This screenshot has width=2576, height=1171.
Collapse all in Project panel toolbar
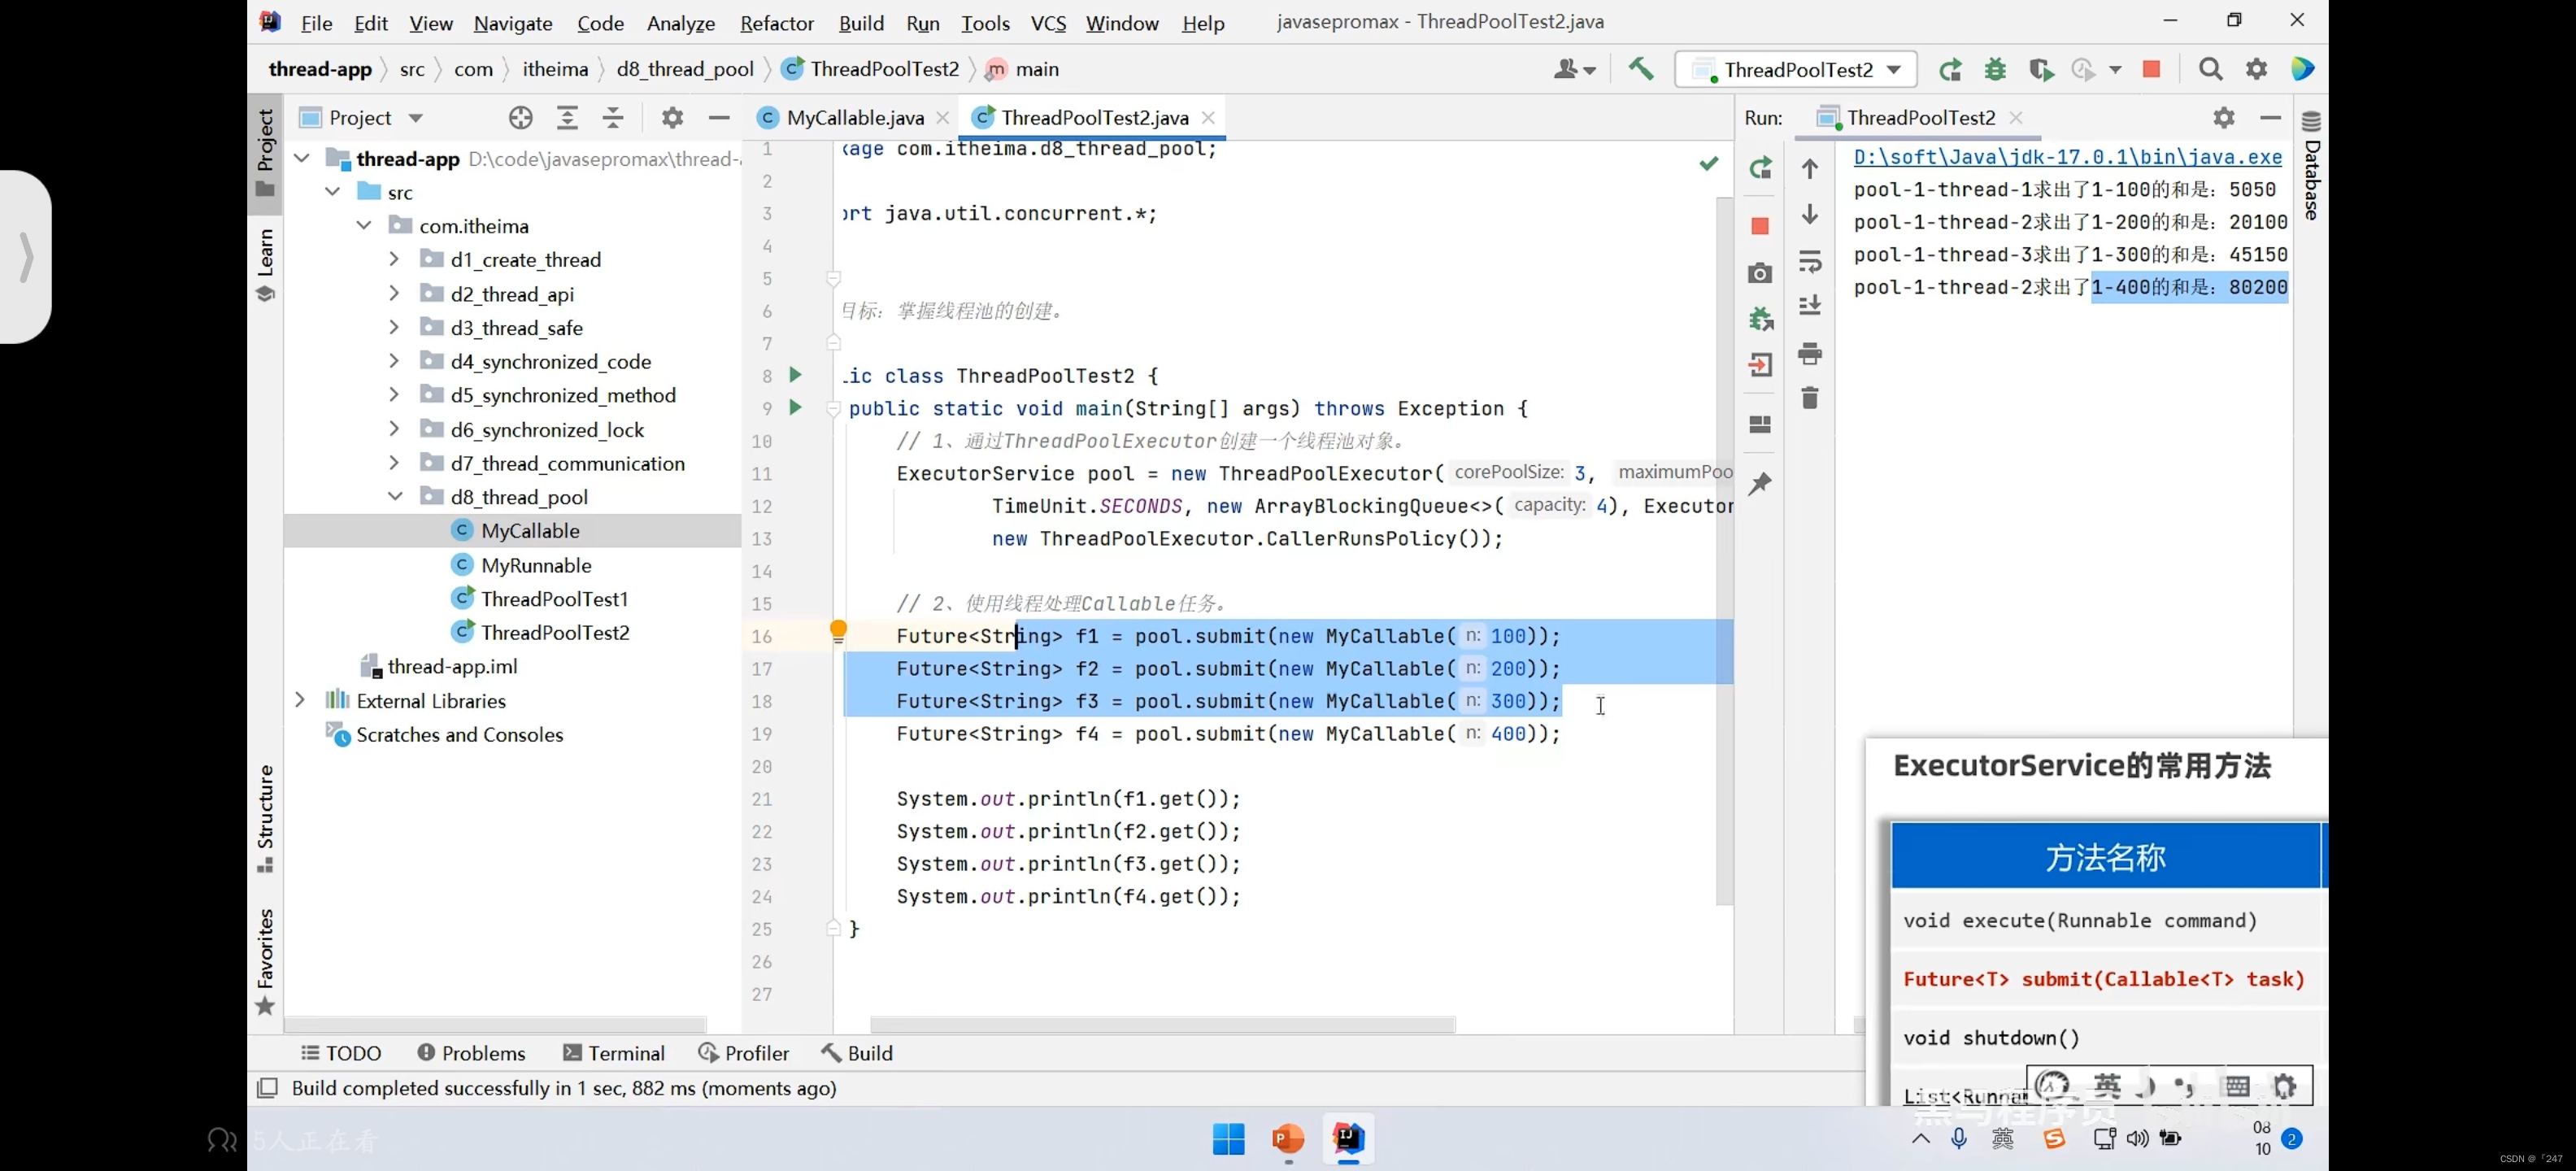click(x=613, y=118)
